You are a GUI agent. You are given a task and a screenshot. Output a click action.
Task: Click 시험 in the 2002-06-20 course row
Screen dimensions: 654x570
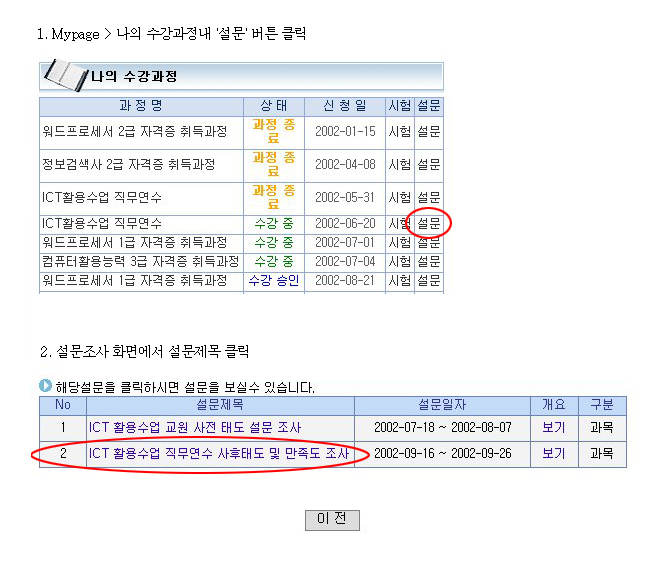pyautogui.click(x=400, y=224)
